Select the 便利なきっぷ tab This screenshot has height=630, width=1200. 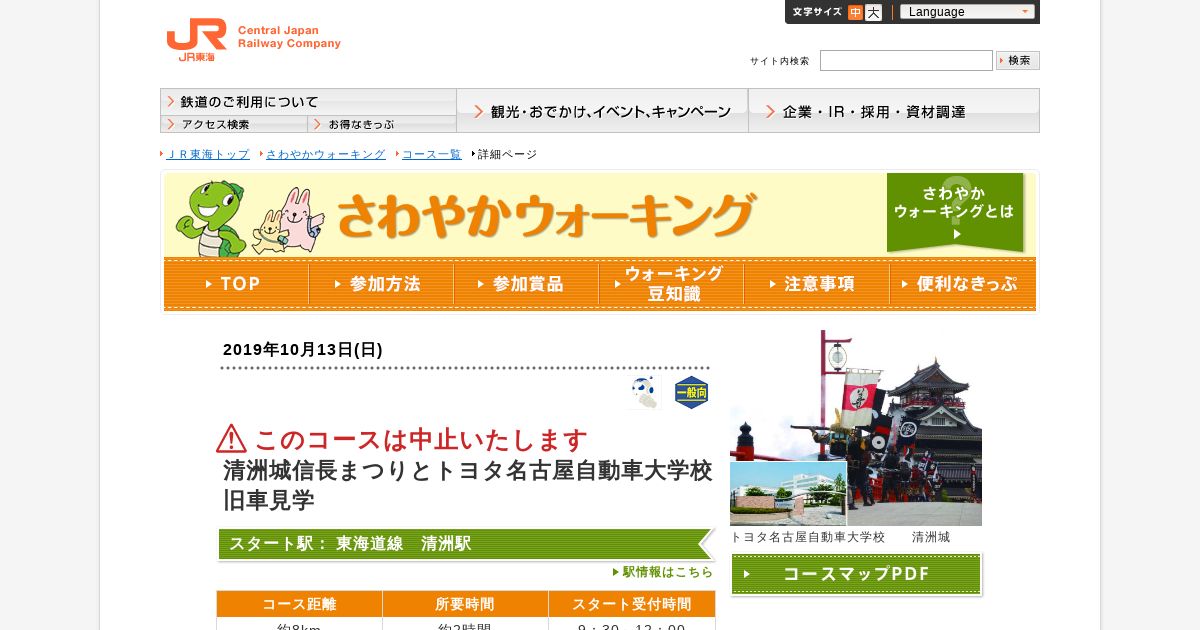tap(962, 284)
